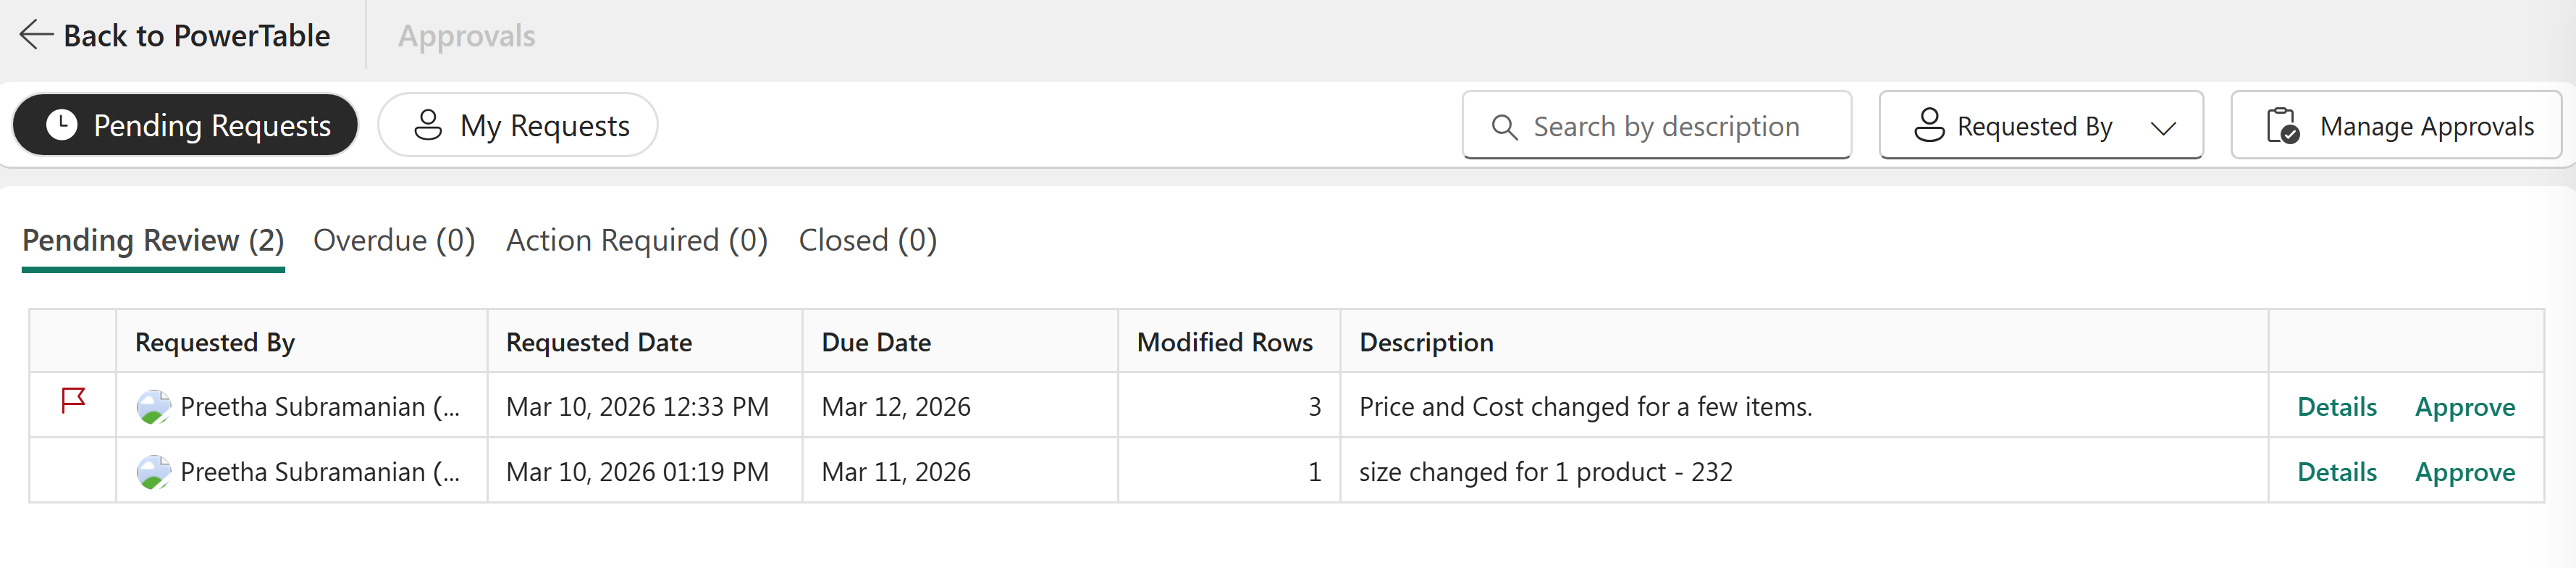Click the red flag on first request

coord(73,401)
